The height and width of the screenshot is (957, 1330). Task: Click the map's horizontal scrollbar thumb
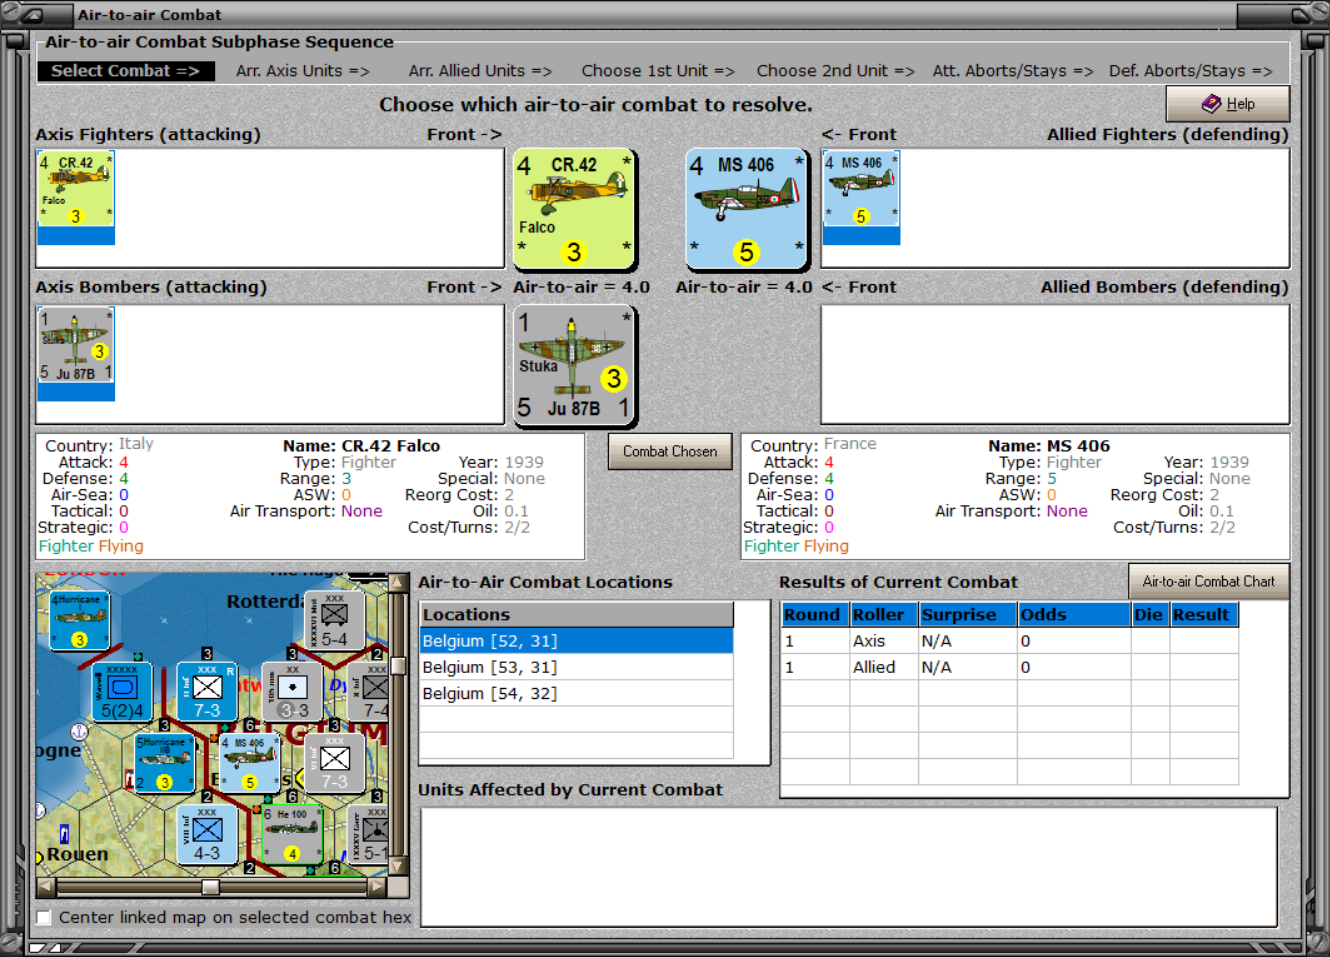coord(210,886)
